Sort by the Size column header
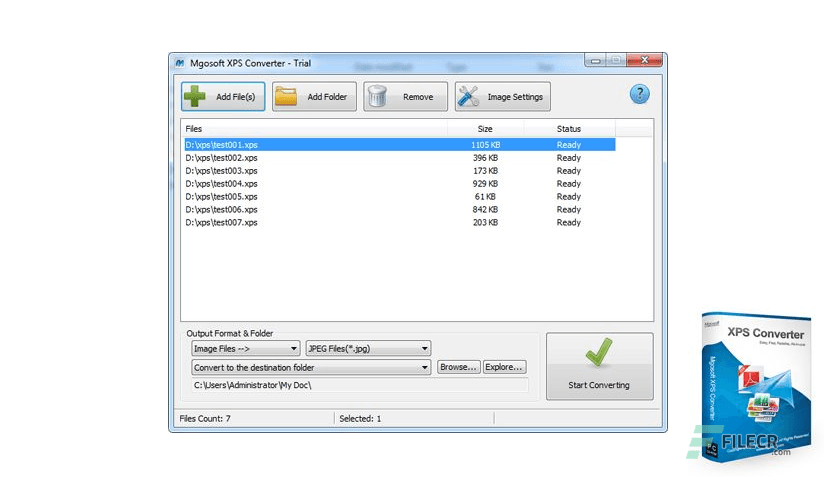The height and width of the screenshot is (484, 836). click(x=486, y=128)
